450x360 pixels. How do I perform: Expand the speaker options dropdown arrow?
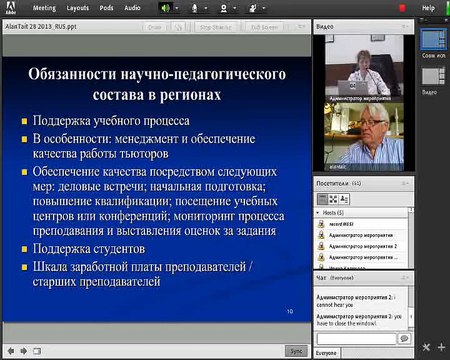tap(177, 8)
